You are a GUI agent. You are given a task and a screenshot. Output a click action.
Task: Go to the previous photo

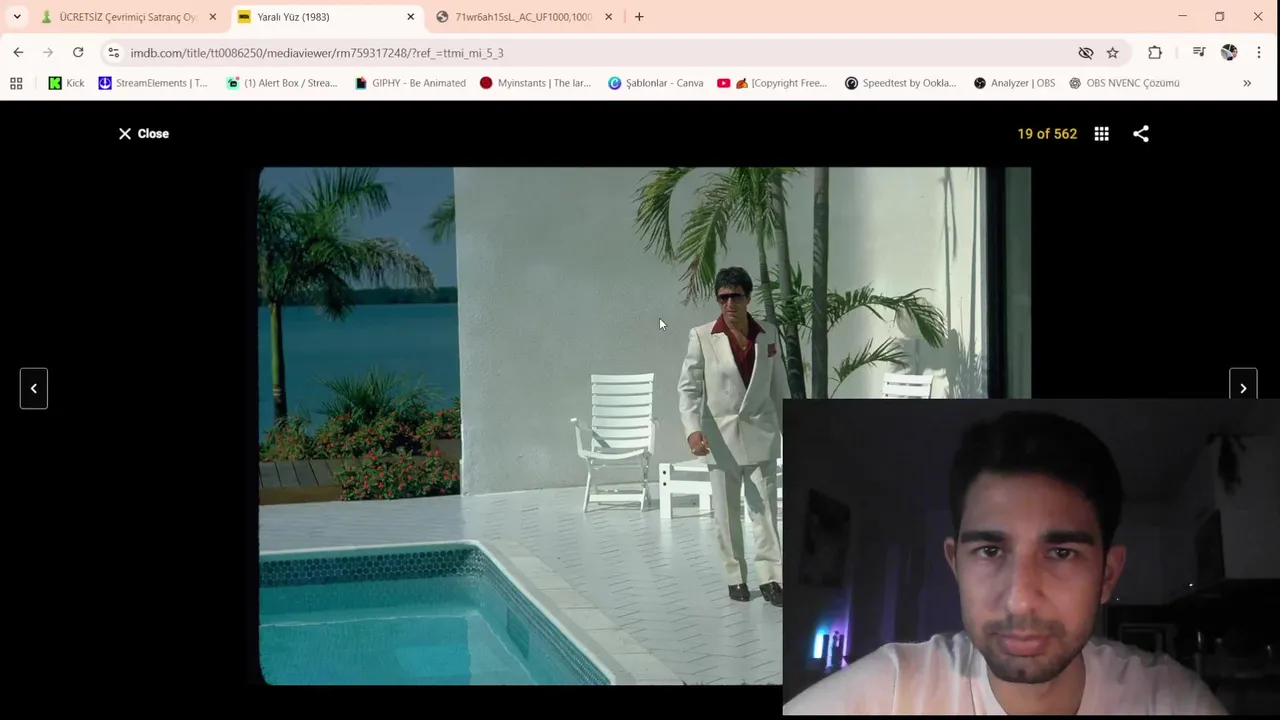coord(34,388)
